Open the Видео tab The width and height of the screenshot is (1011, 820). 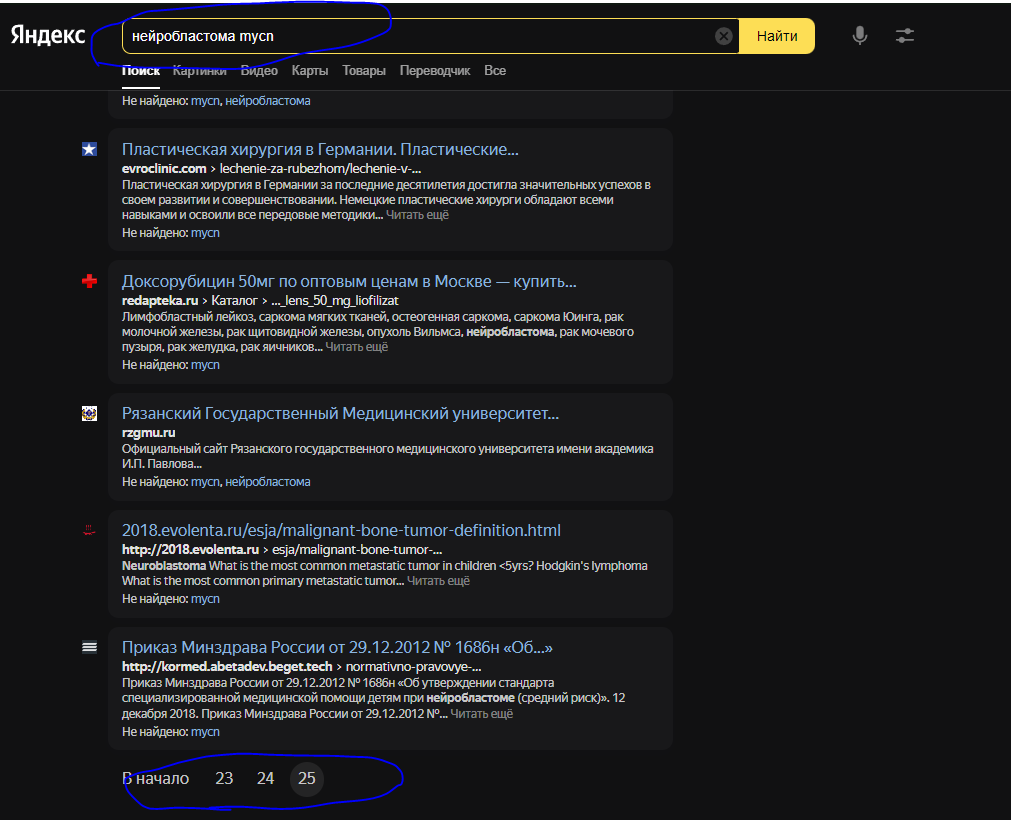[259, 71]
